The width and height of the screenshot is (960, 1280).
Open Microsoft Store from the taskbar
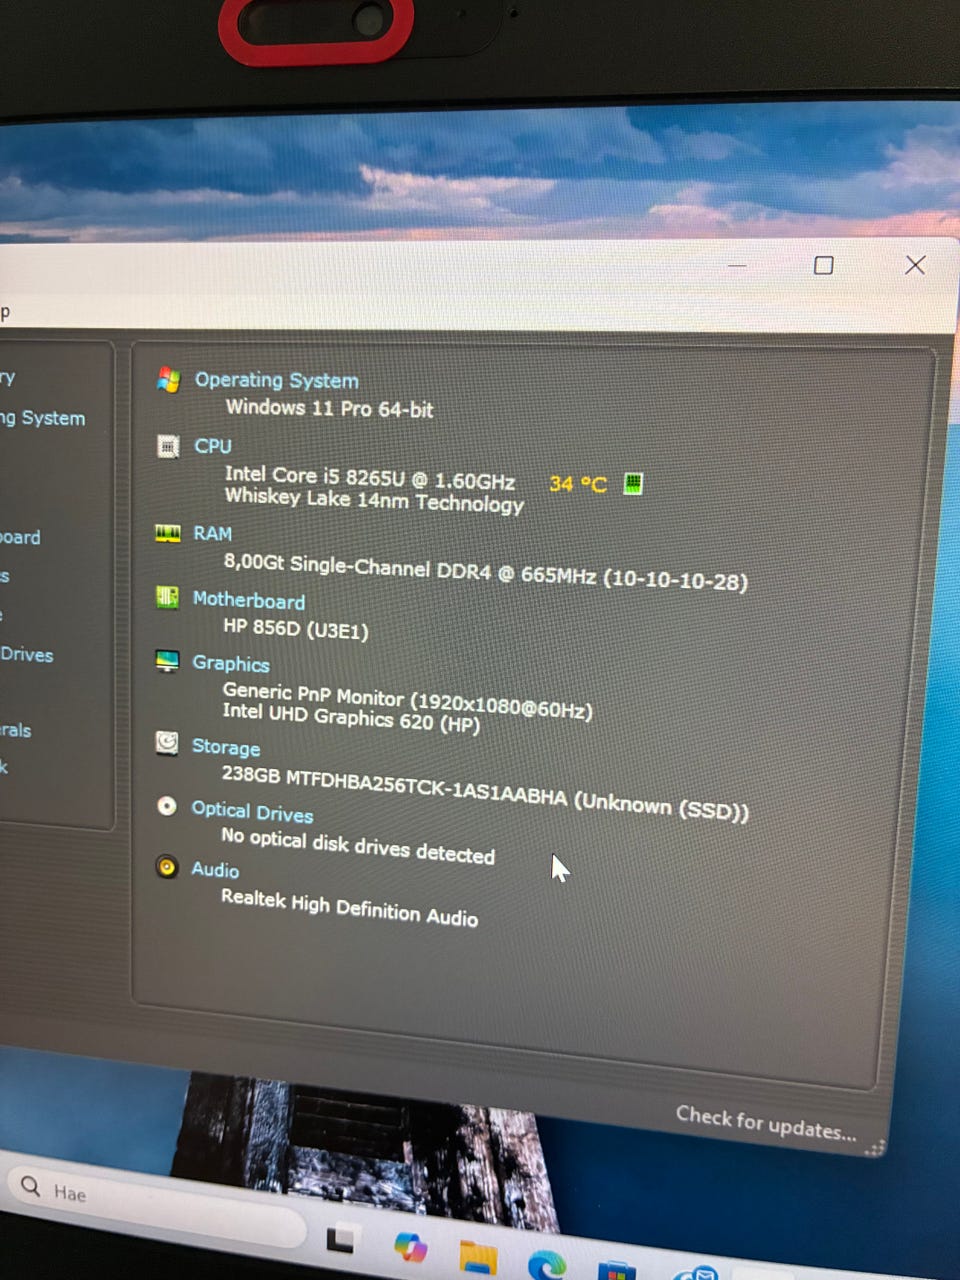tap(616, 1271)
